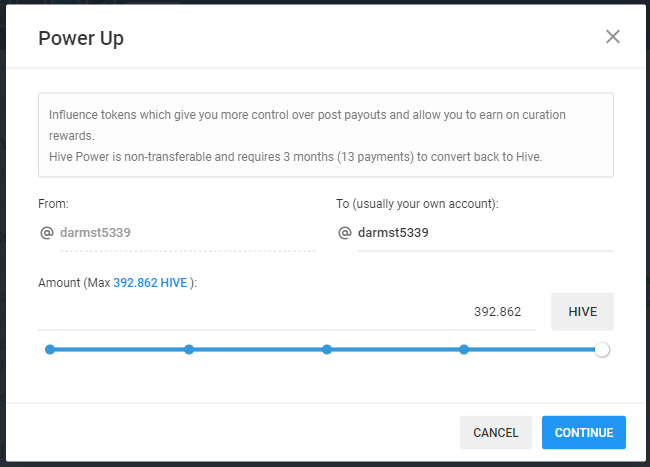Click the @ symbol beside To account
Viewport: 650px width, 467px height.
pyautogui.click(x=345, y=232)
